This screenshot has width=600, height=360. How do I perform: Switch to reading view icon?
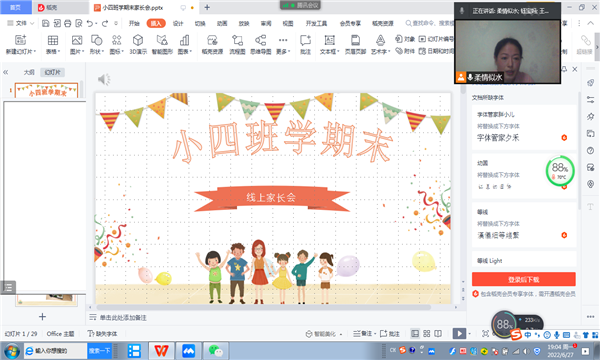point(438,334)
